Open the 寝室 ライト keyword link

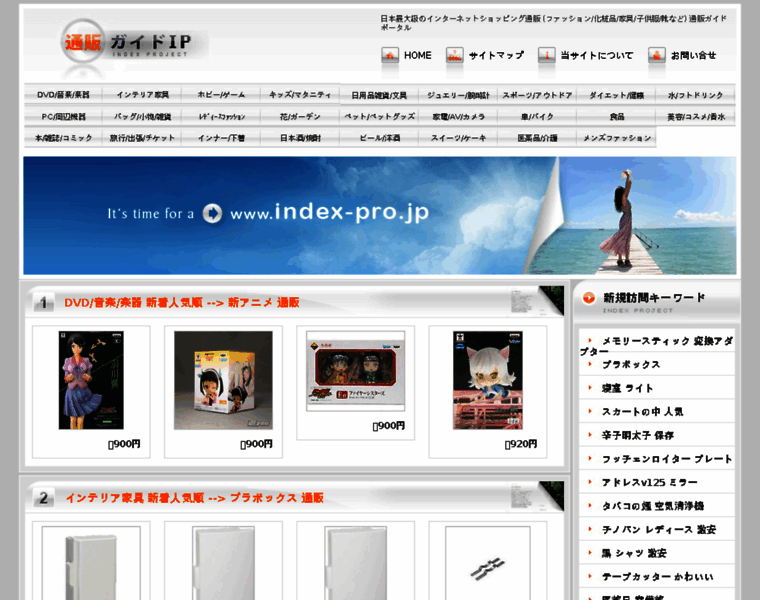(x=628, y=388)
